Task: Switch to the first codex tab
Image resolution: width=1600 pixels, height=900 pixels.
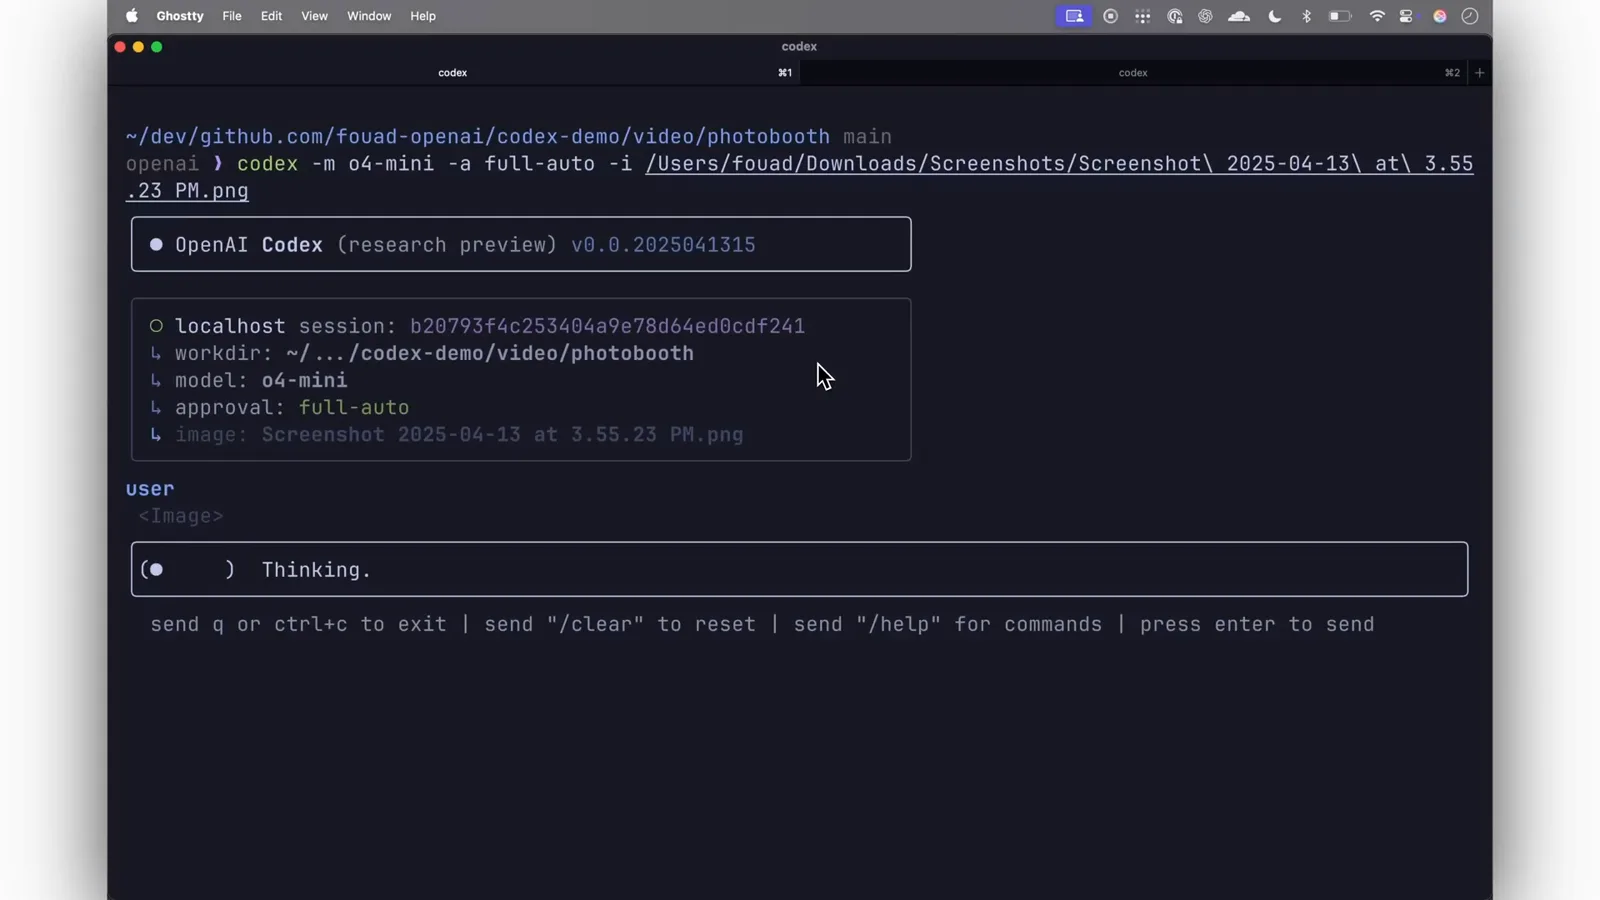Action: [x=453, y=73]
